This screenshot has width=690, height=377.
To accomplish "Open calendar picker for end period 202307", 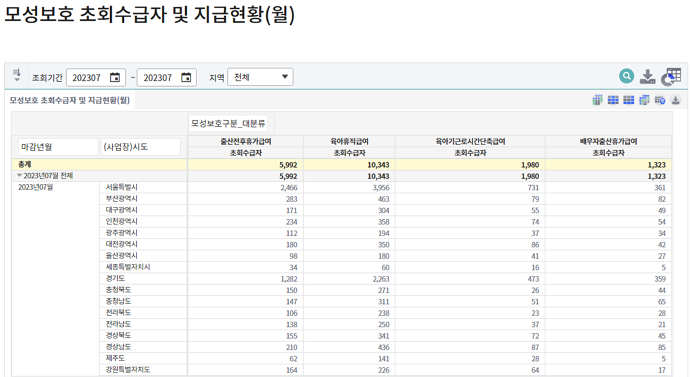I will [x=186, y=77].
